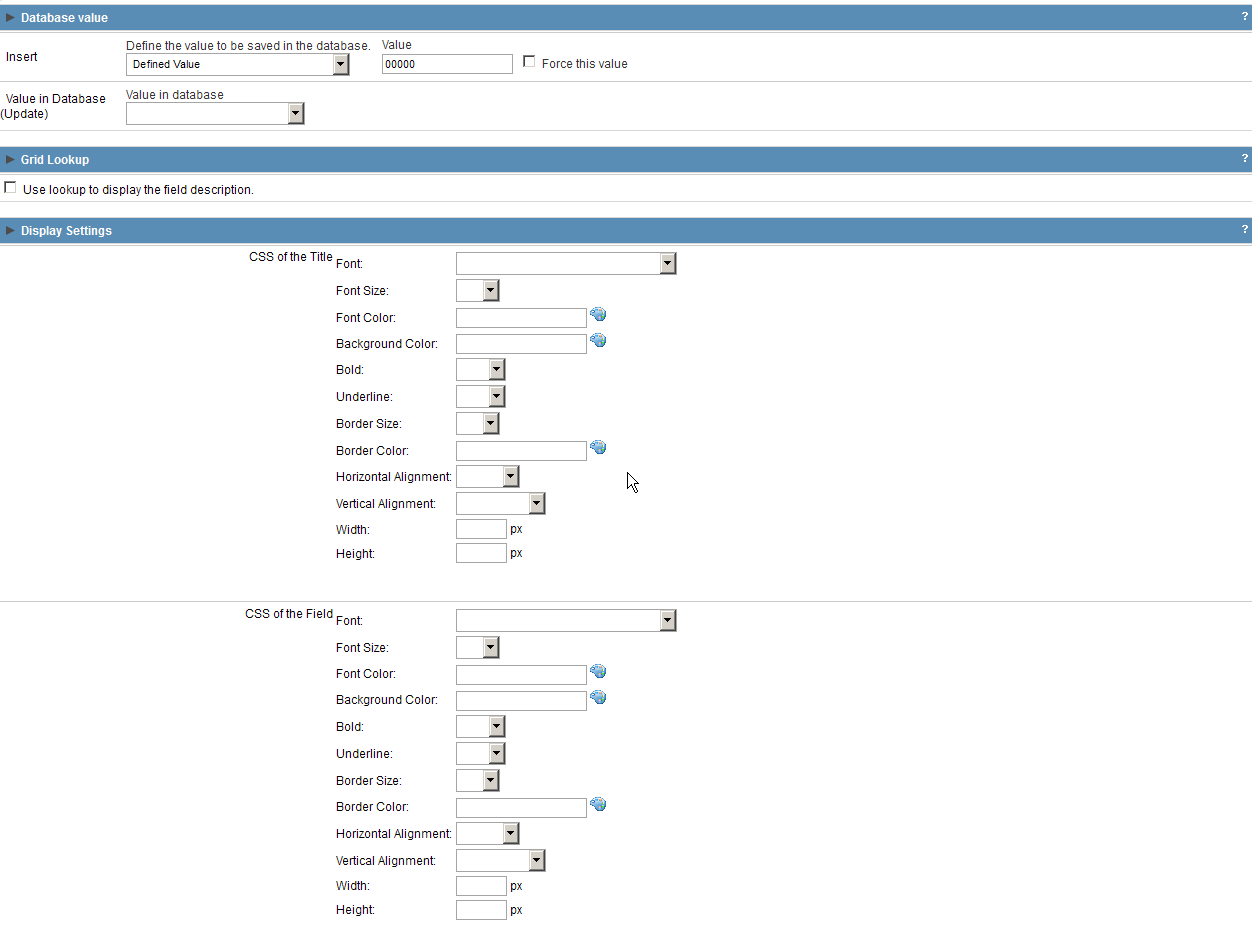1252x943 pixels.
Task: Open color picker for Field Font Color
Action: [598, 672]
